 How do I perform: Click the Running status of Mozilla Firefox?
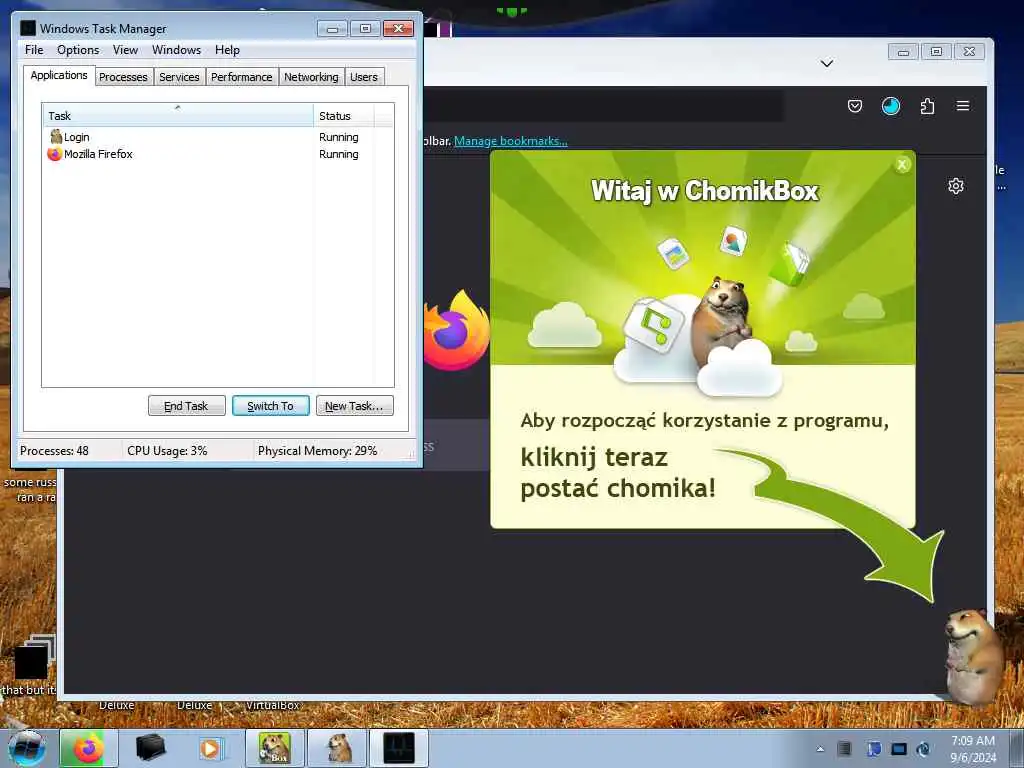pyautogui.click(x=338, y=154)
